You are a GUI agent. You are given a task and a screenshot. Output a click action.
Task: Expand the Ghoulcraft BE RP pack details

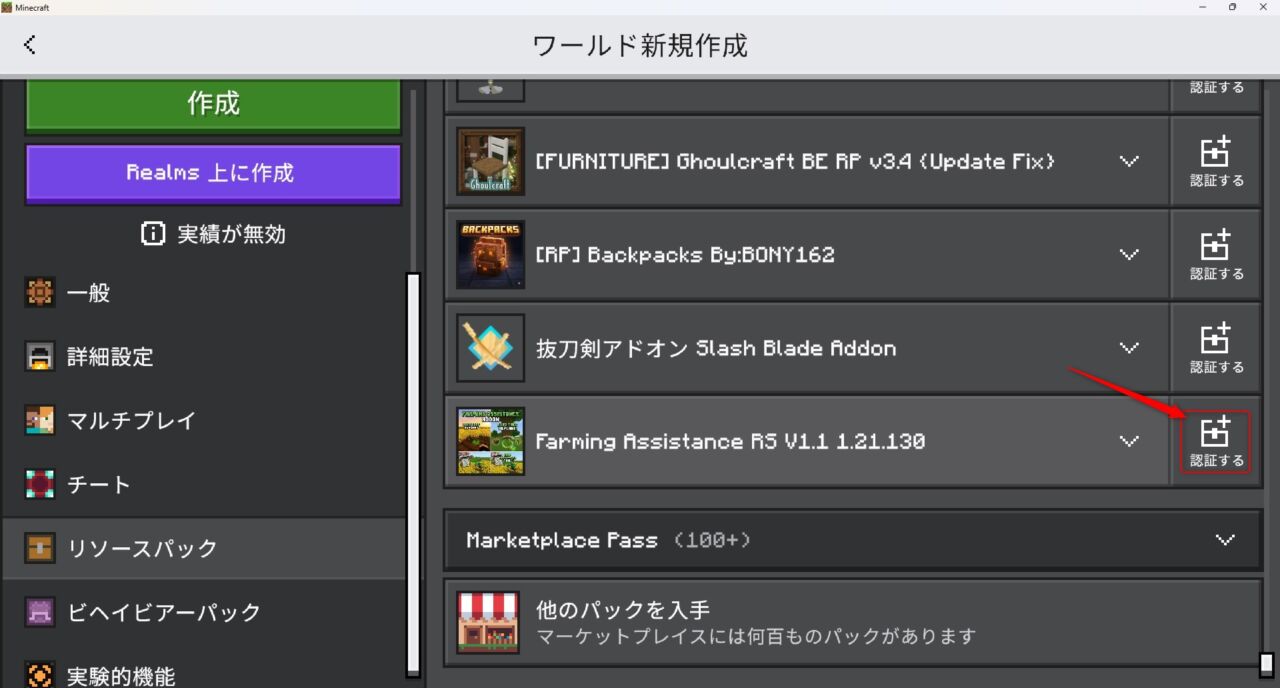pos(1129,161)
